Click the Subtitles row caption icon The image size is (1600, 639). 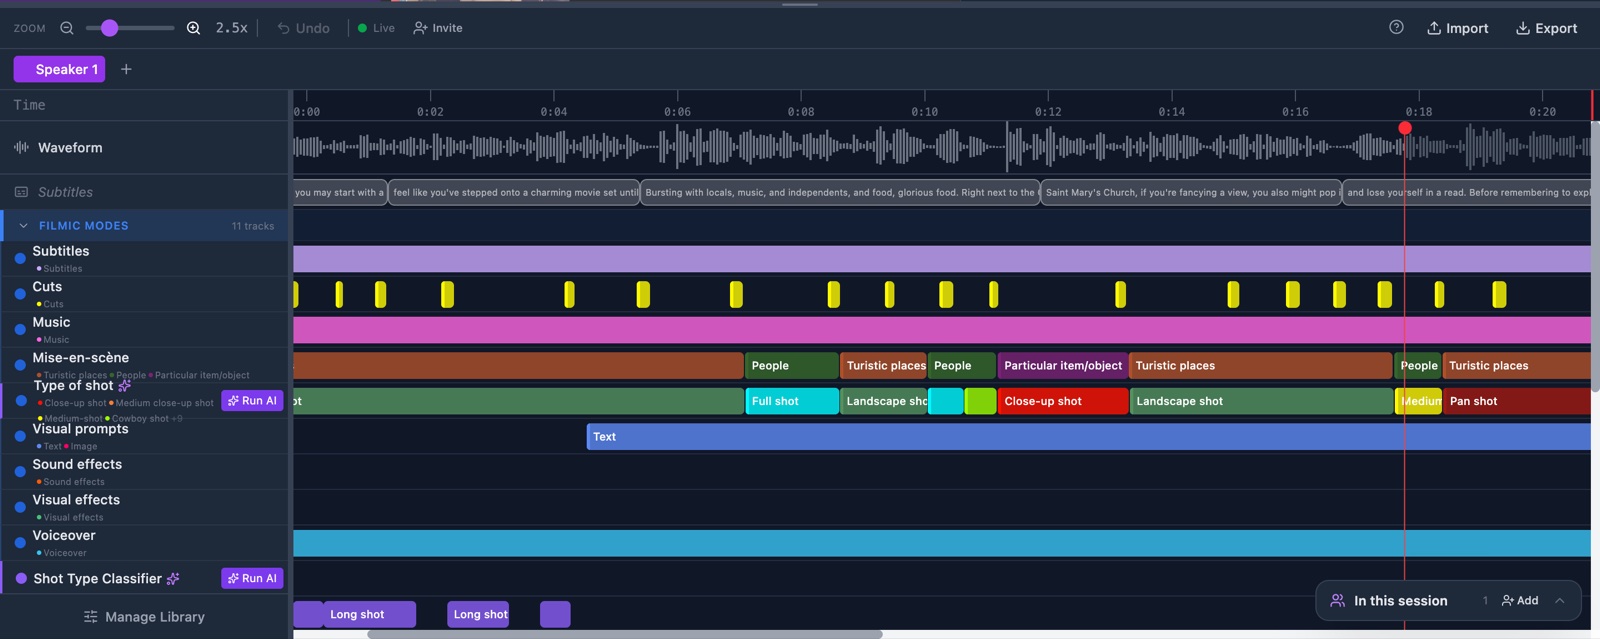click(21, 192)
